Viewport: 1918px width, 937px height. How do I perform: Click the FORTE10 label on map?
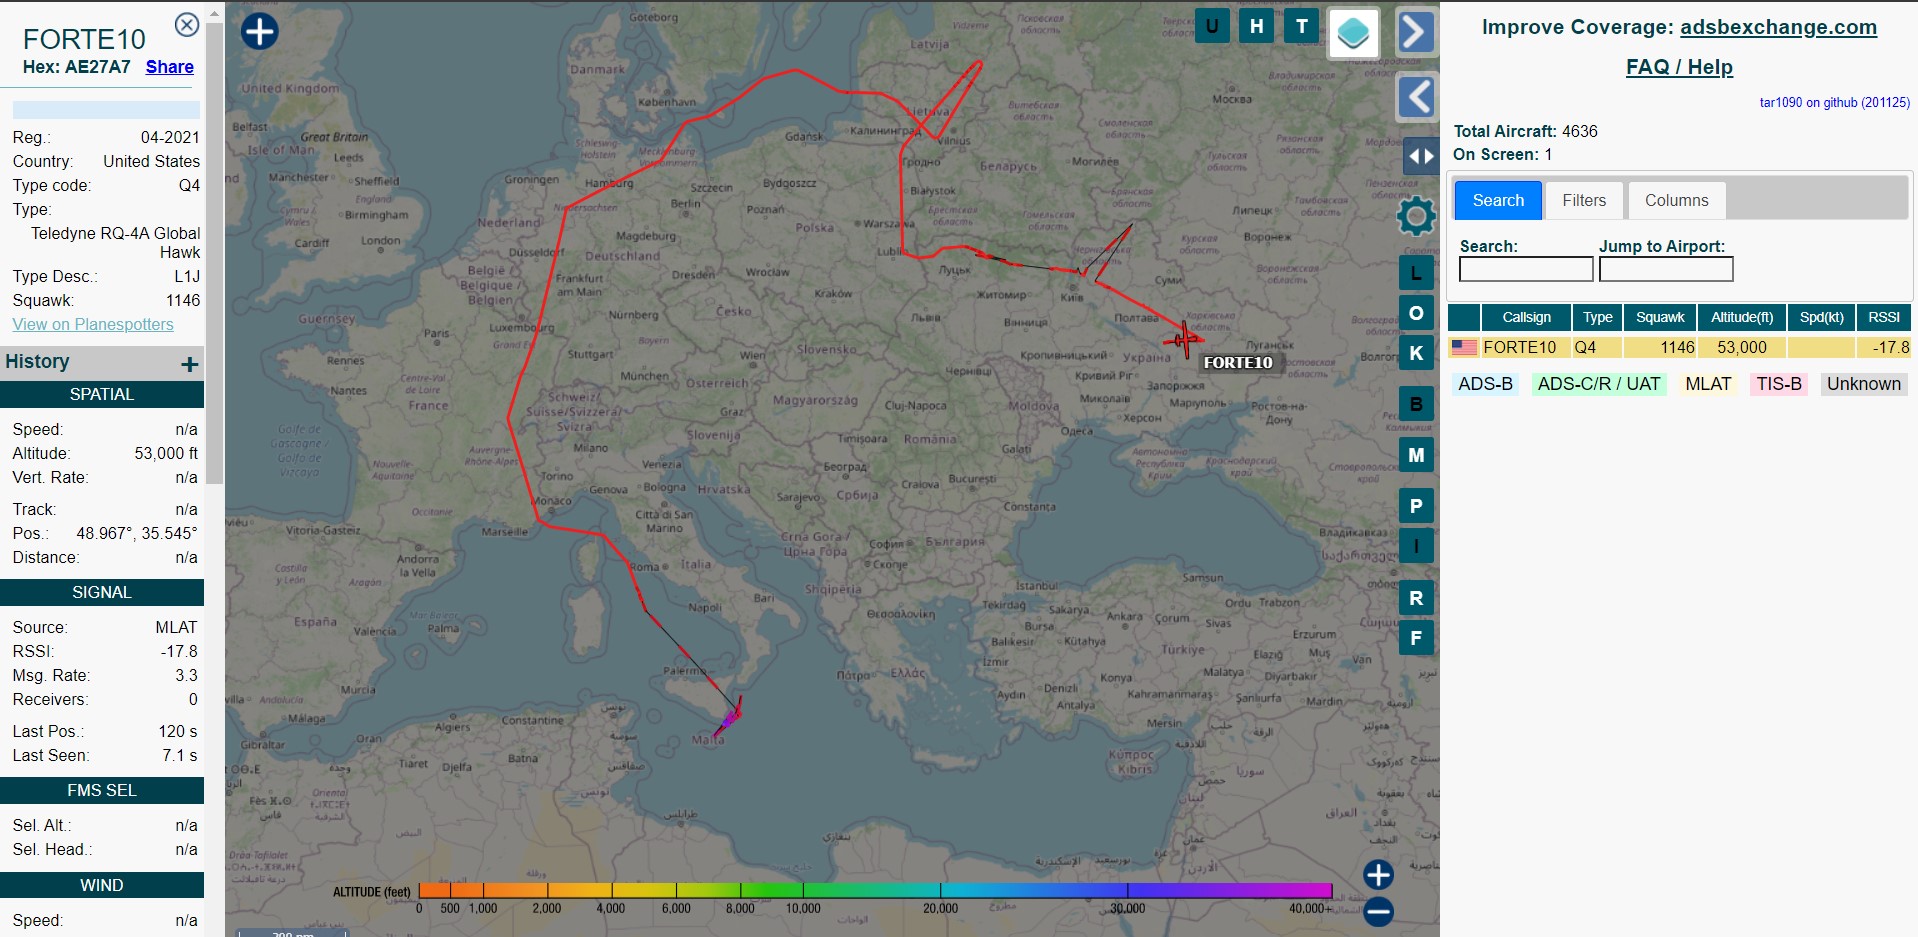1238,363
